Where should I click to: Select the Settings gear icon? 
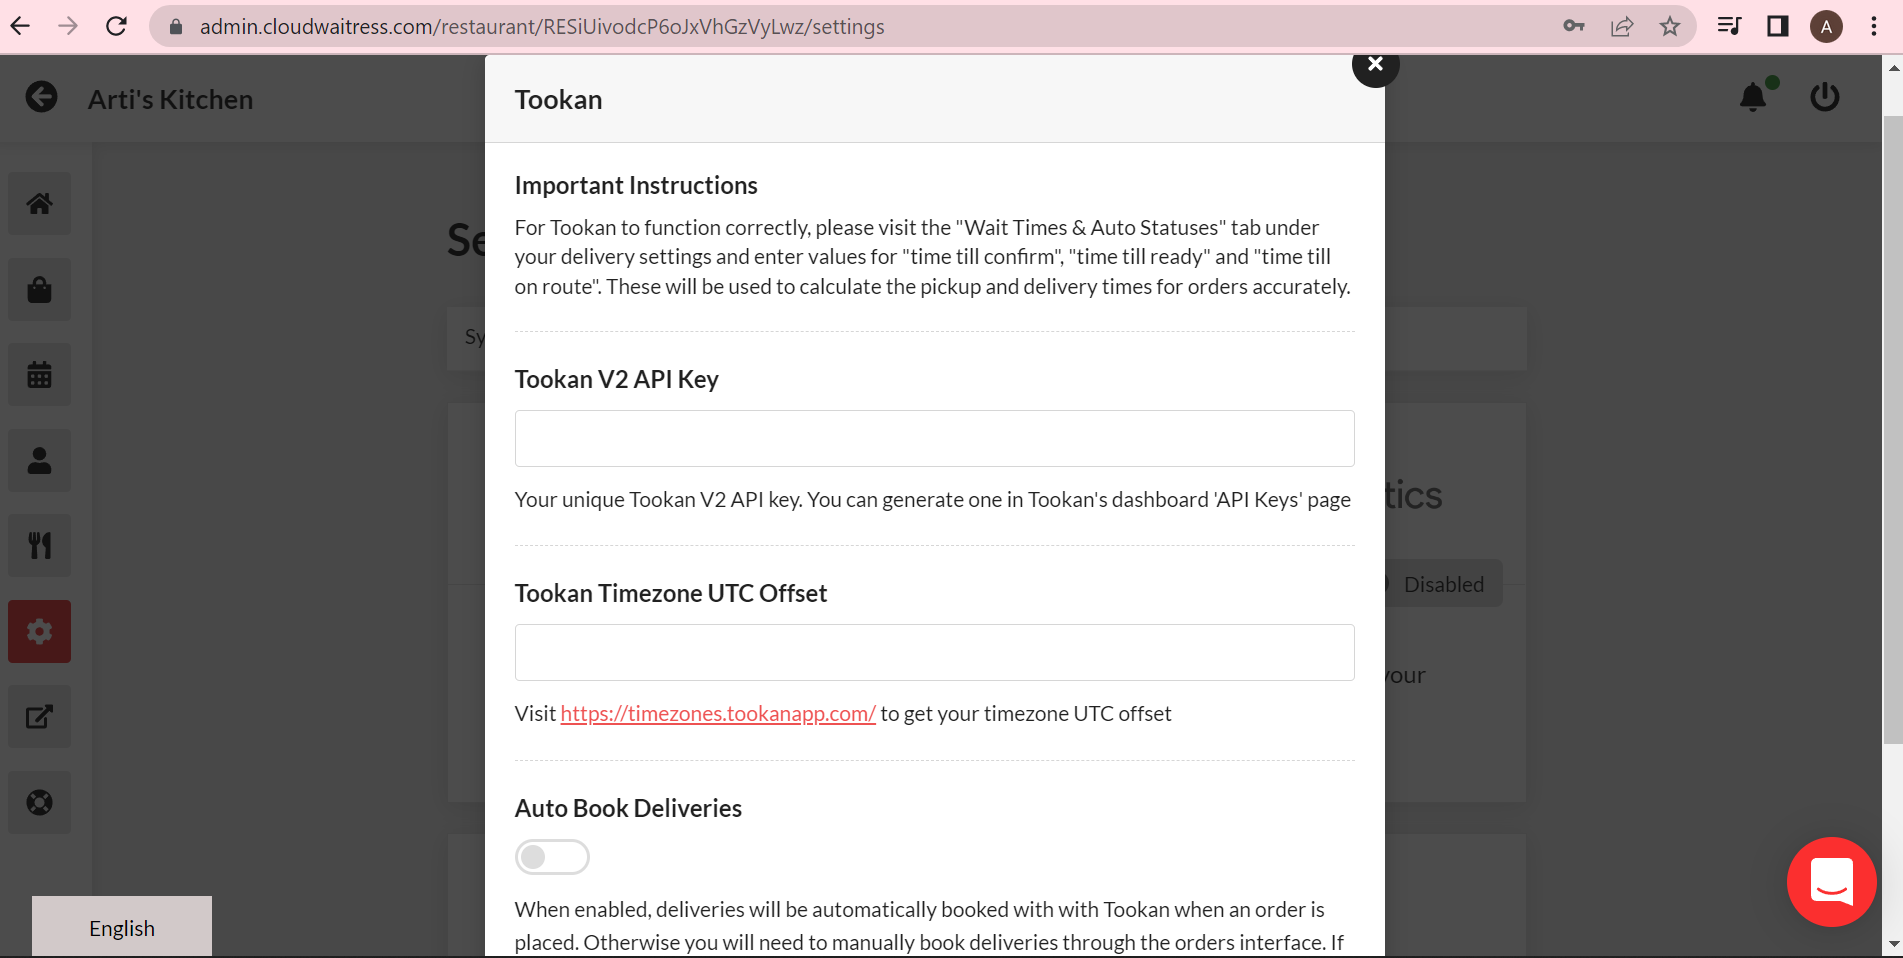[39, 631]
